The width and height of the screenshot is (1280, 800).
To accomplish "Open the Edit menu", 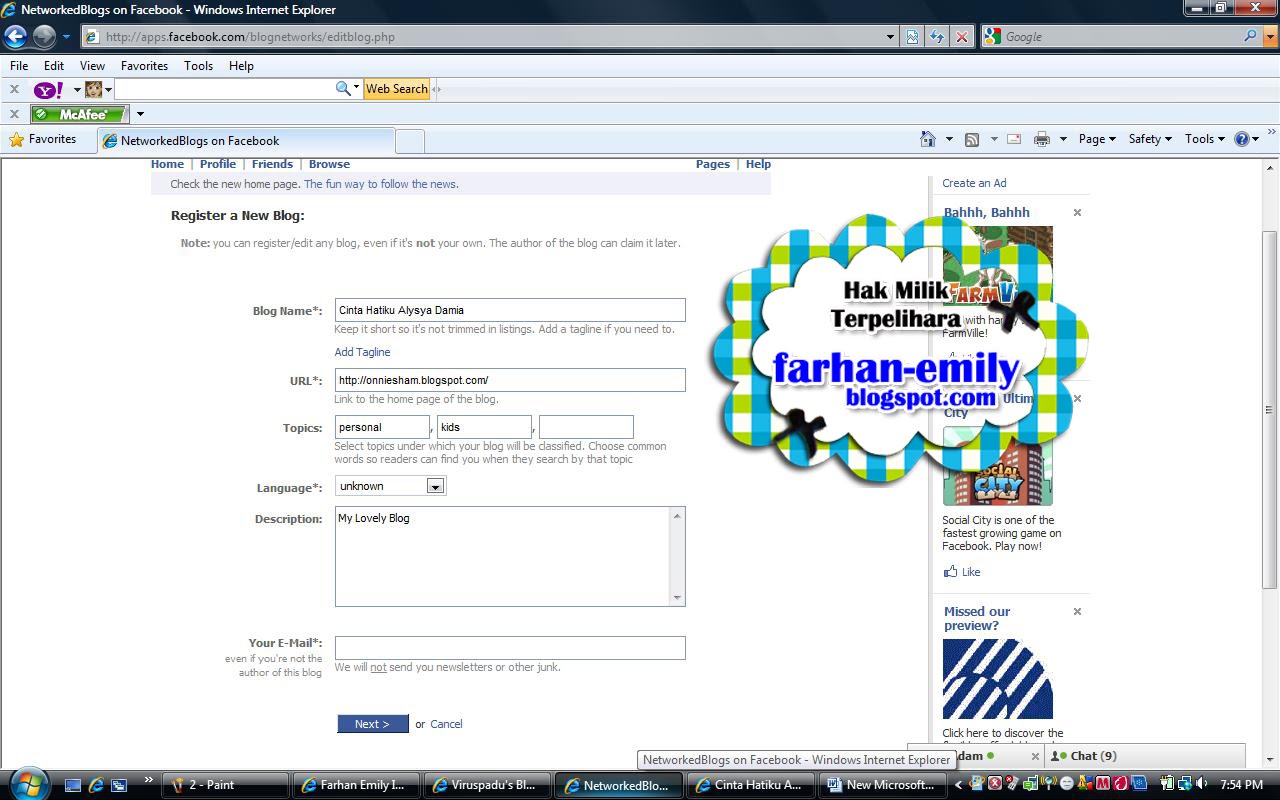I will point(54,65).
